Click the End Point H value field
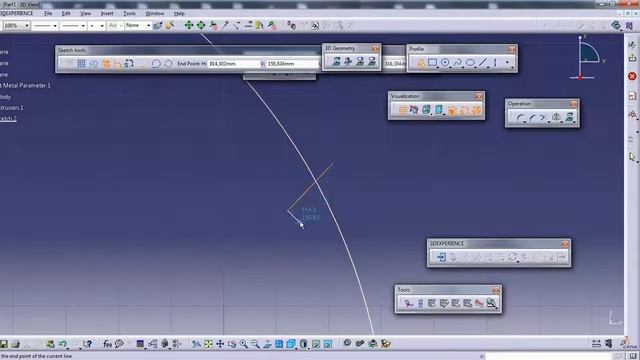The width and height of the screenshot is (640, 360). pyautogui.click(x=234, y=64)
